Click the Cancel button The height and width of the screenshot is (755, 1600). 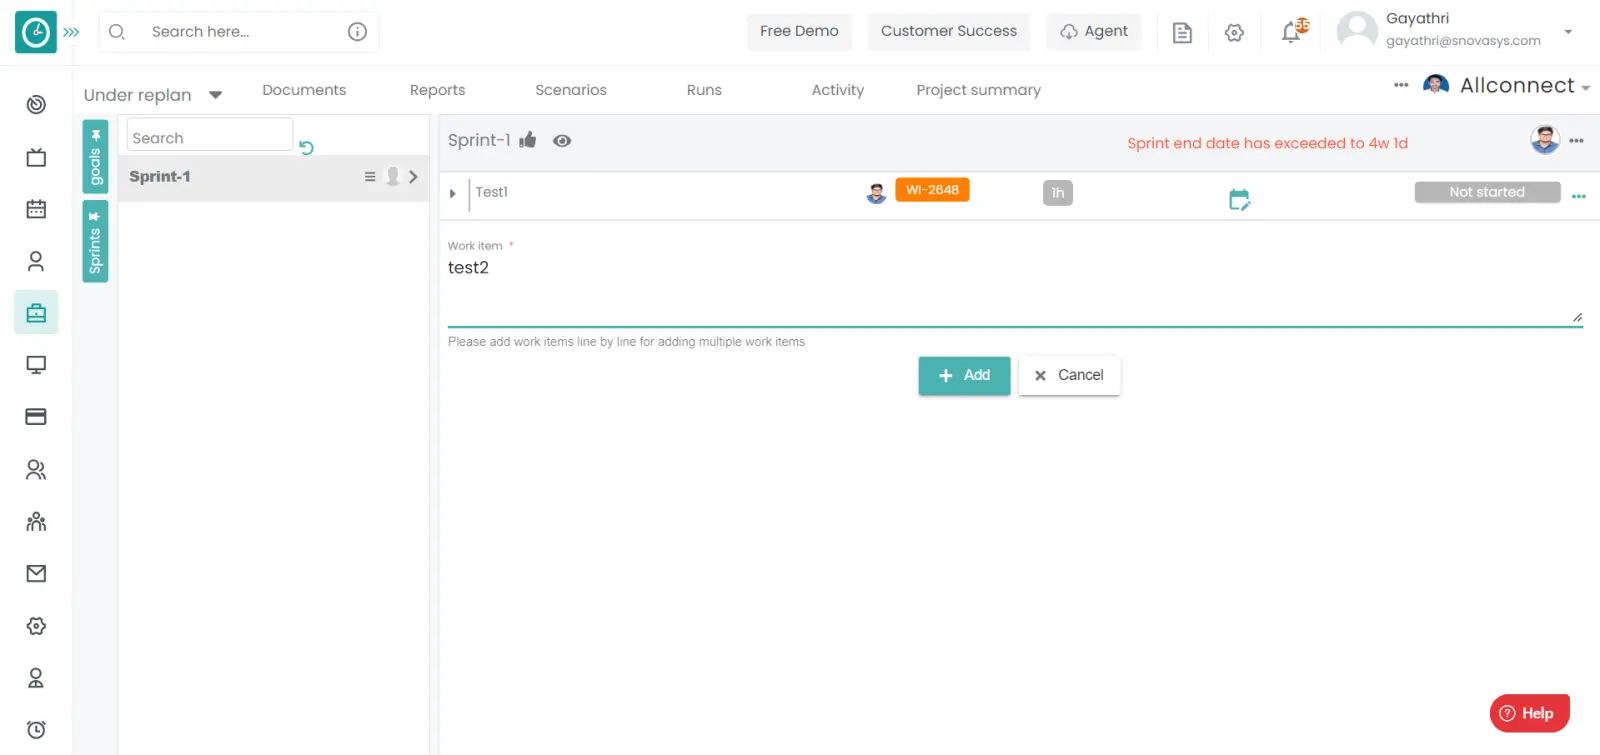[x=1069, y=375]
